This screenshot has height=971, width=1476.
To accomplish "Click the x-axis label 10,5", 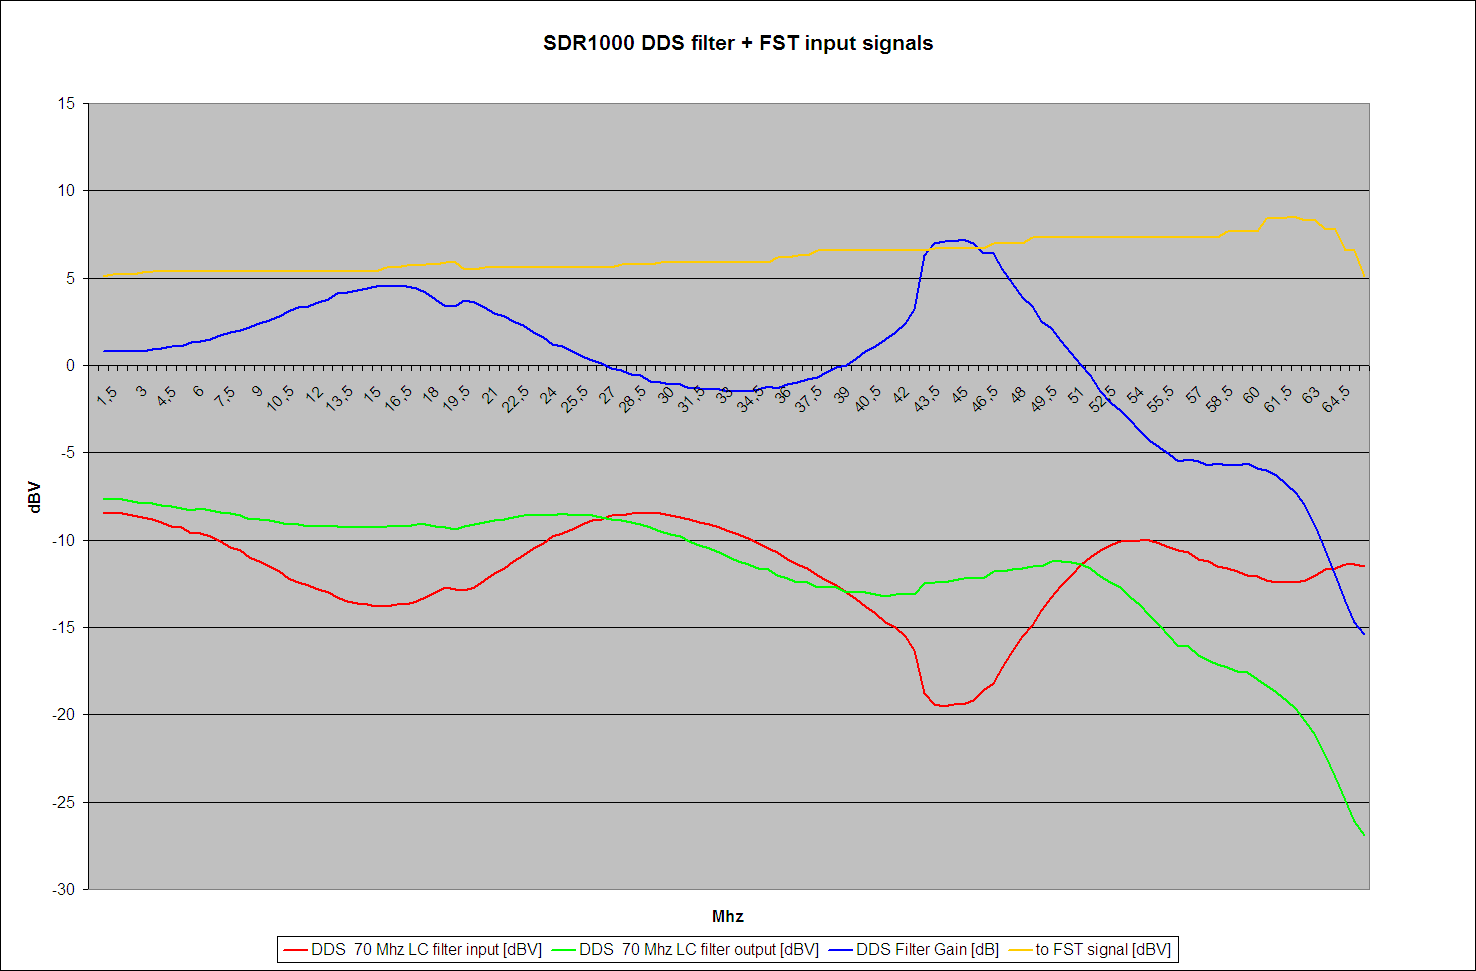I will pyautogui.click(x=281, y=397).
